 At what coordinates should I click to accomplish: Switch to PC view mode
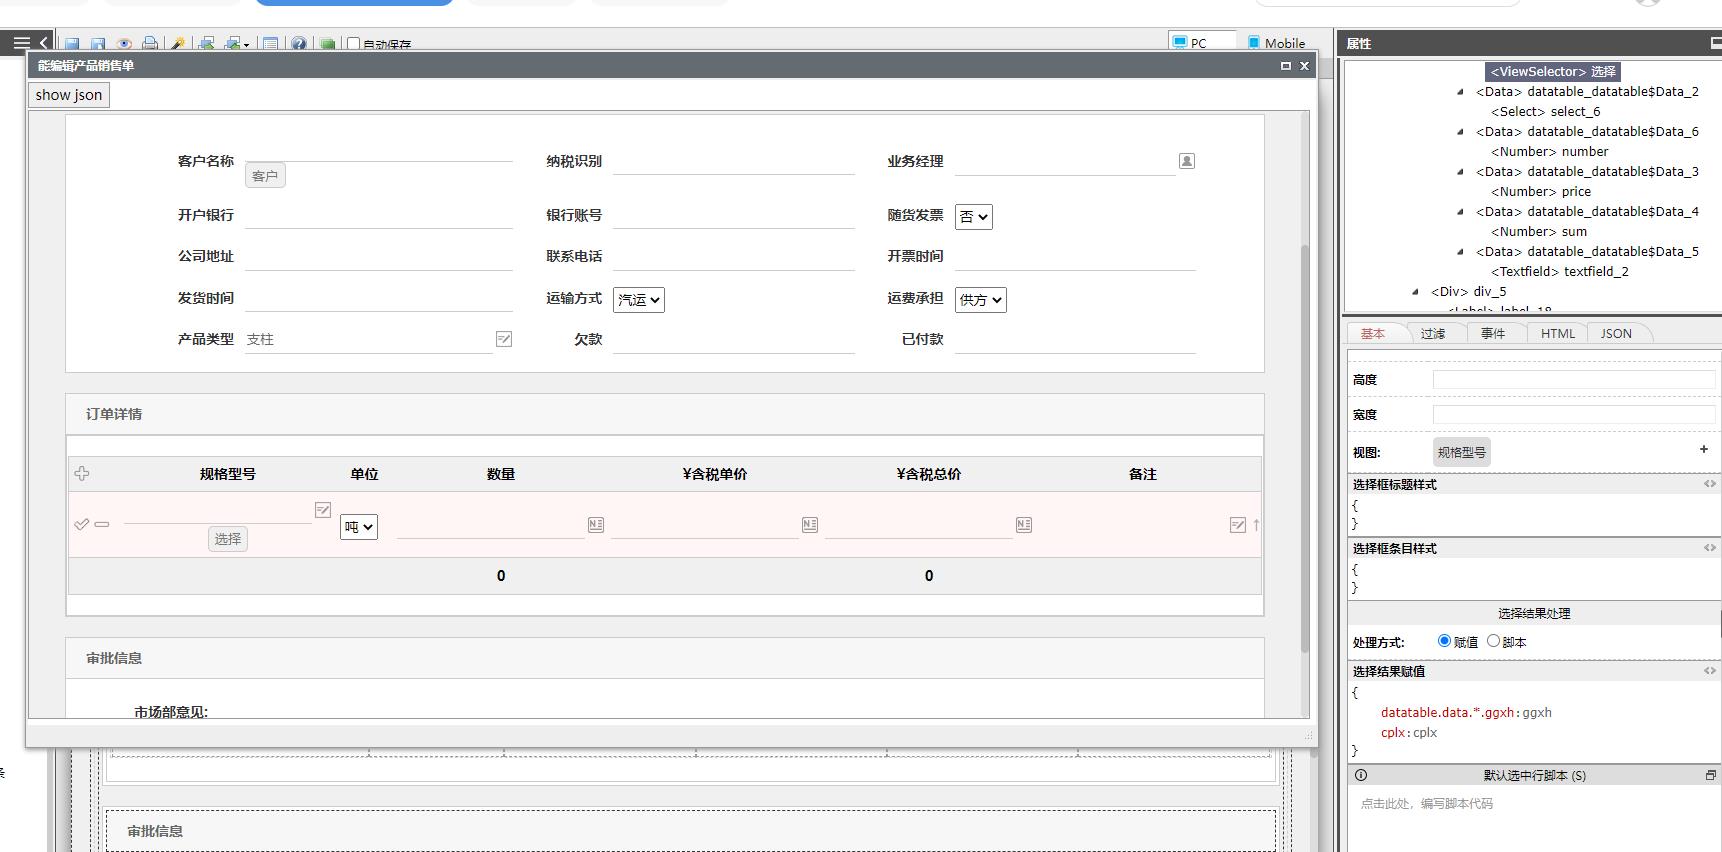click(1202, 42)
